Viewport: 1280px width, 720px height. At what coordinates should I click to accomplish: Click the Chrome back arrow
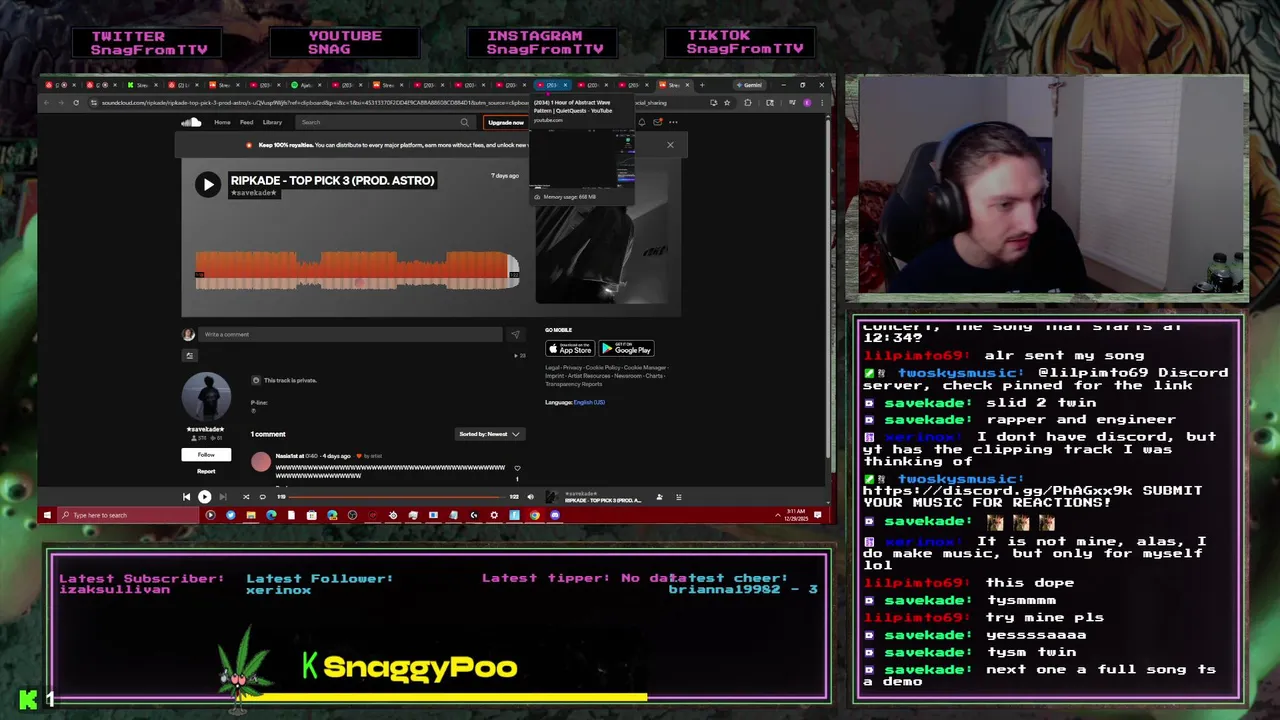(47, 102)
